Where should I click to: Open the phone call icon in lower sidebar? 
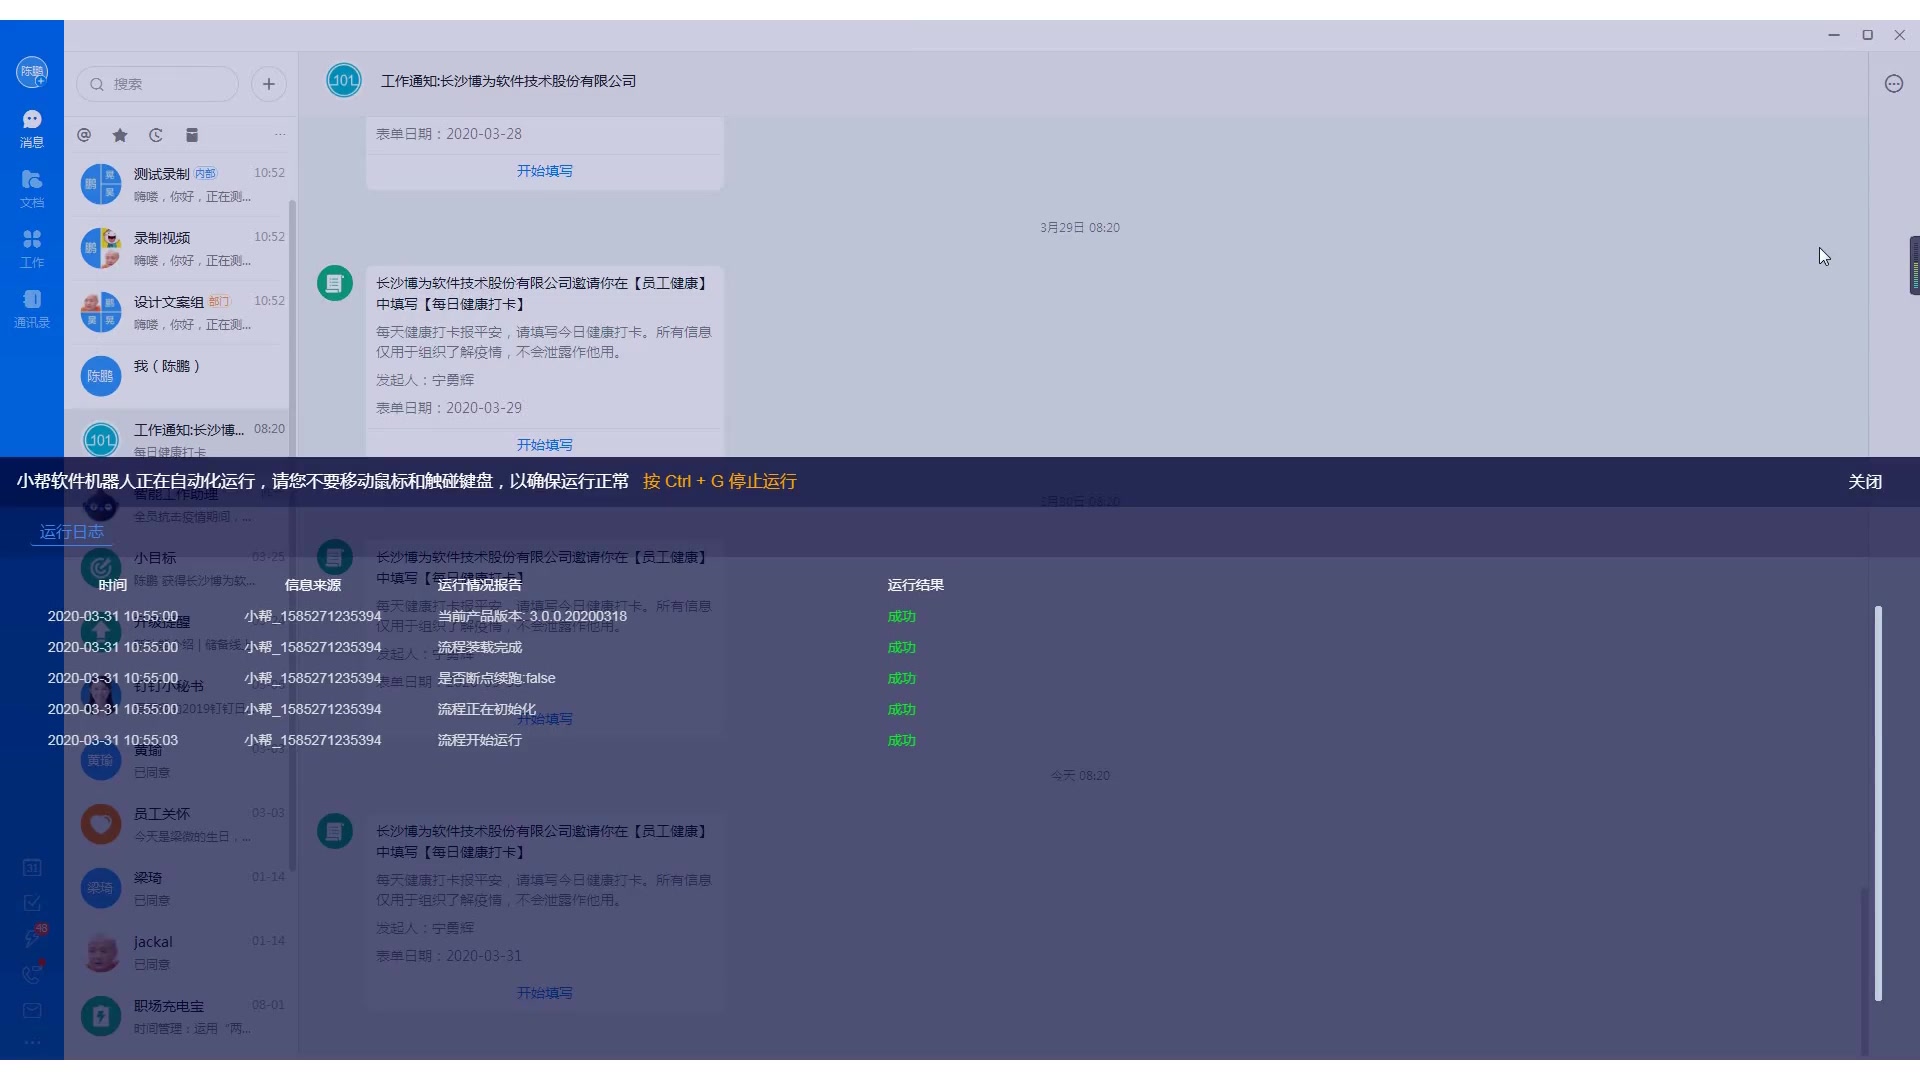tap(33, 973)
